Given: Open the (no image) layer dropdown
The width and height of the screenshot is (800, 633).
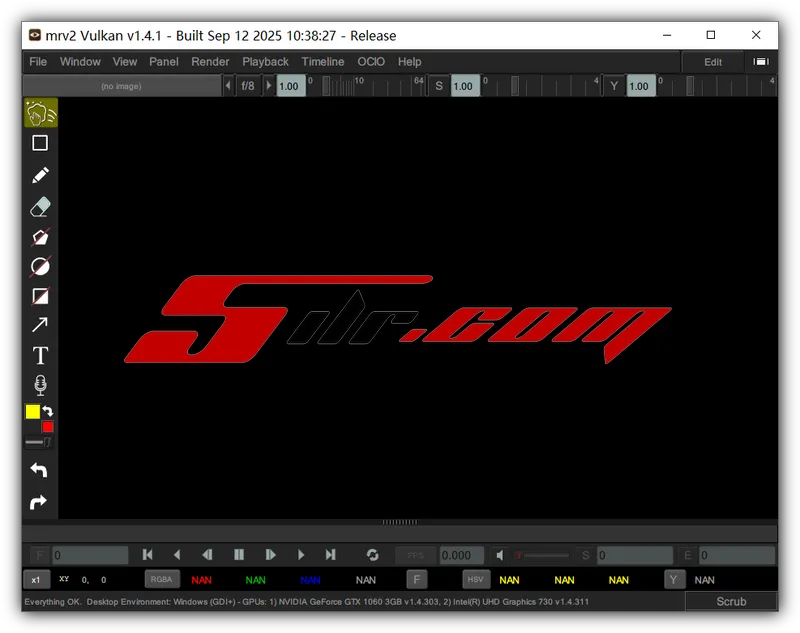Looking at the screenshot, I should pos(121,86).
